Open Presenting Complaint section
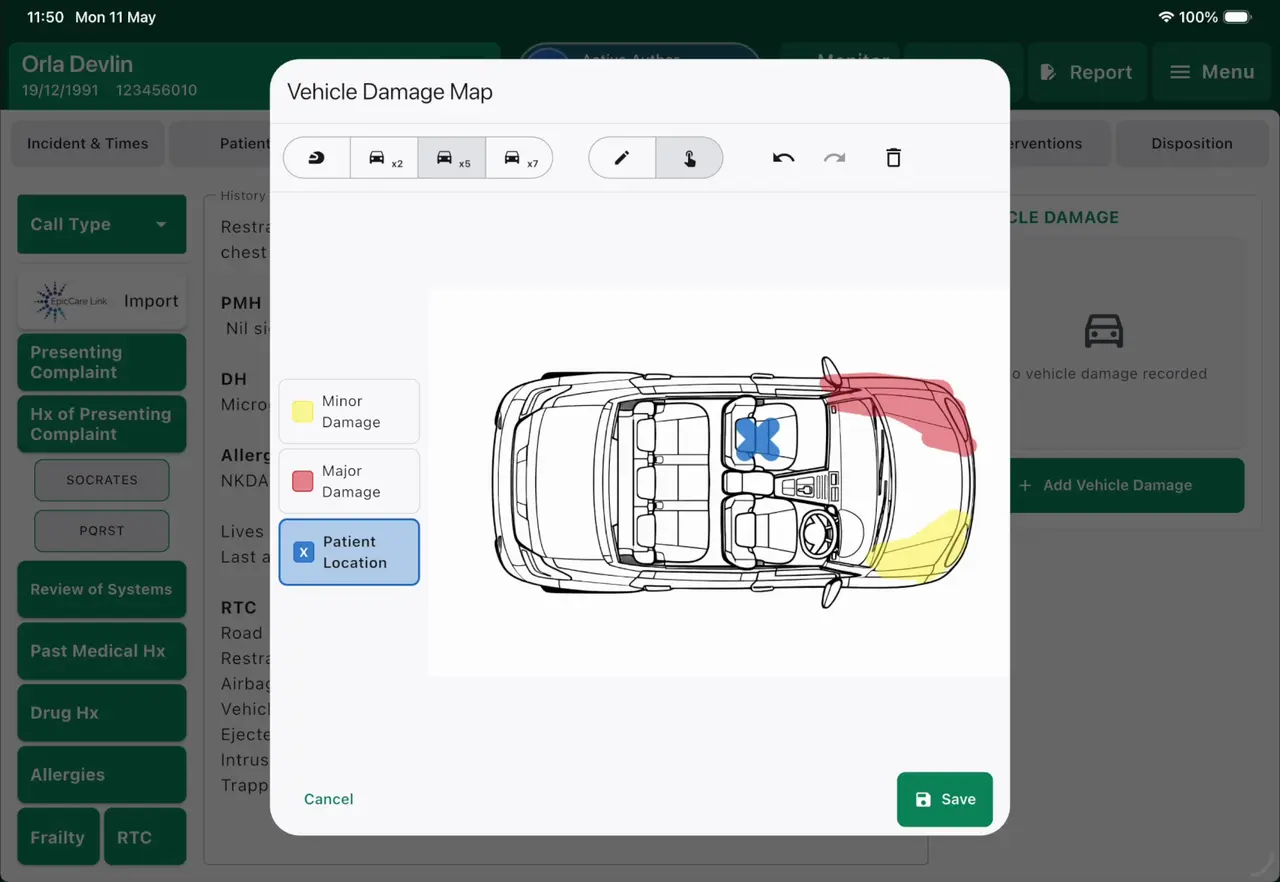The image size is (1280, 882). click(102, 362)
